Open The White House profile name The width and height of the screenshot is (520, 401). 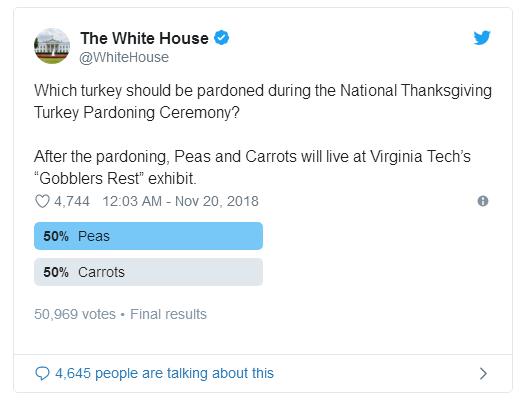[x=144, y=38]
